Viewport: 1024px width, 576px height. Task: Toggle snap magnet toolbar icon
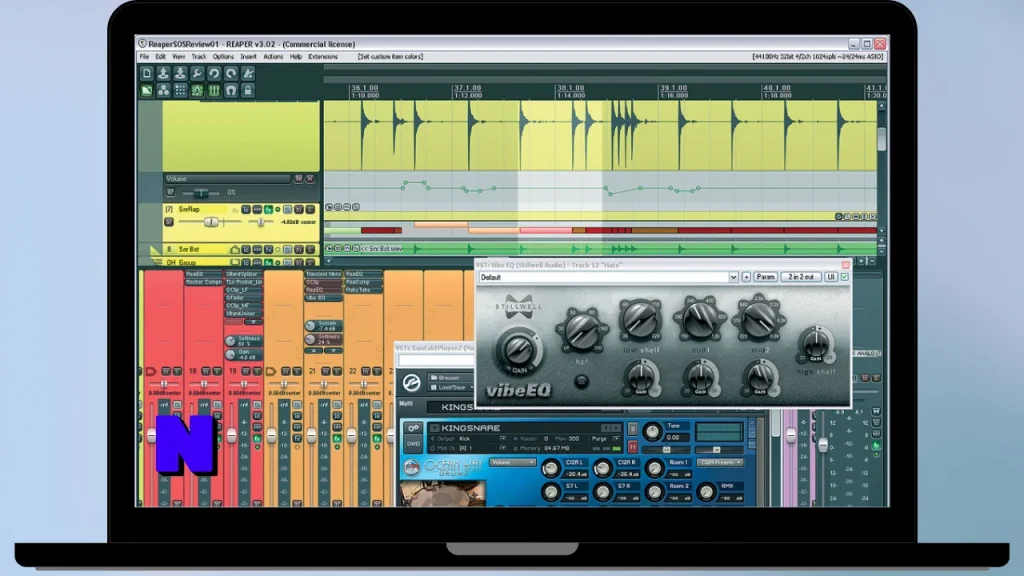point(231,91)
